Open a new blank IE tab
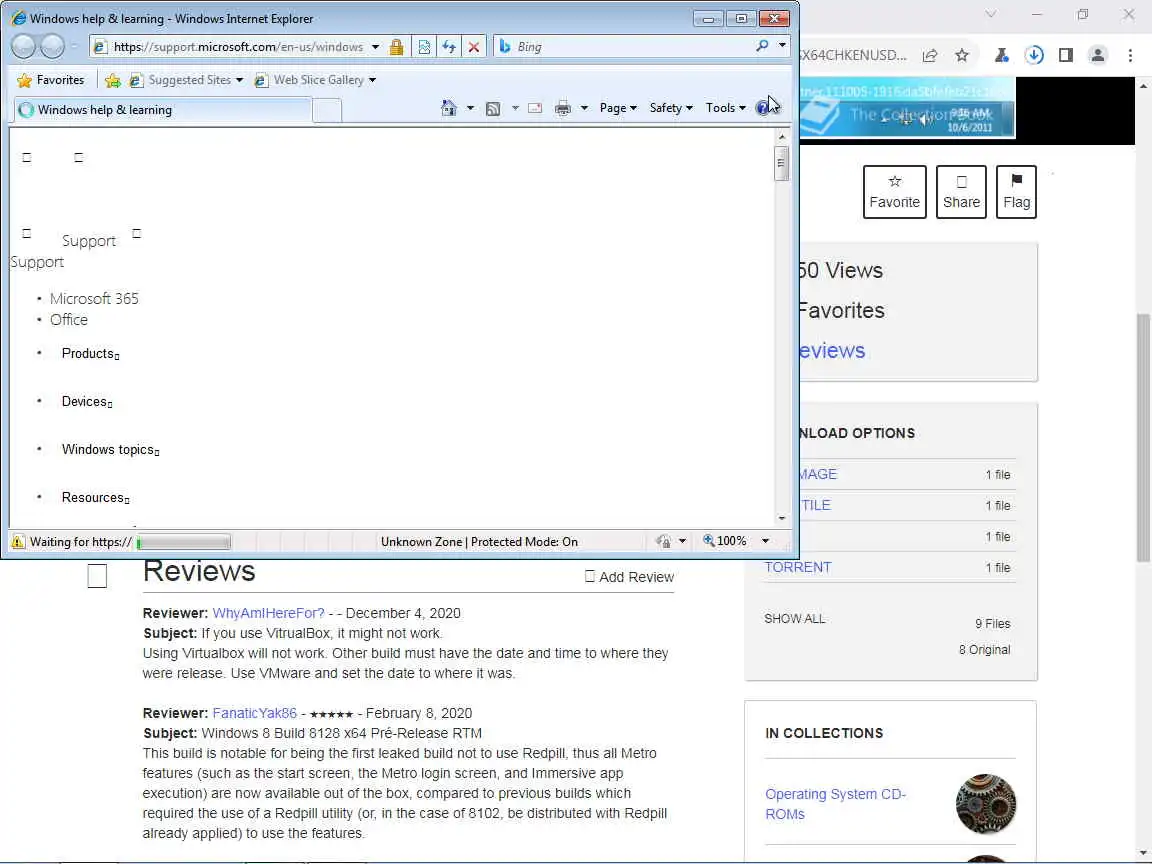 (x=327, y=110)
